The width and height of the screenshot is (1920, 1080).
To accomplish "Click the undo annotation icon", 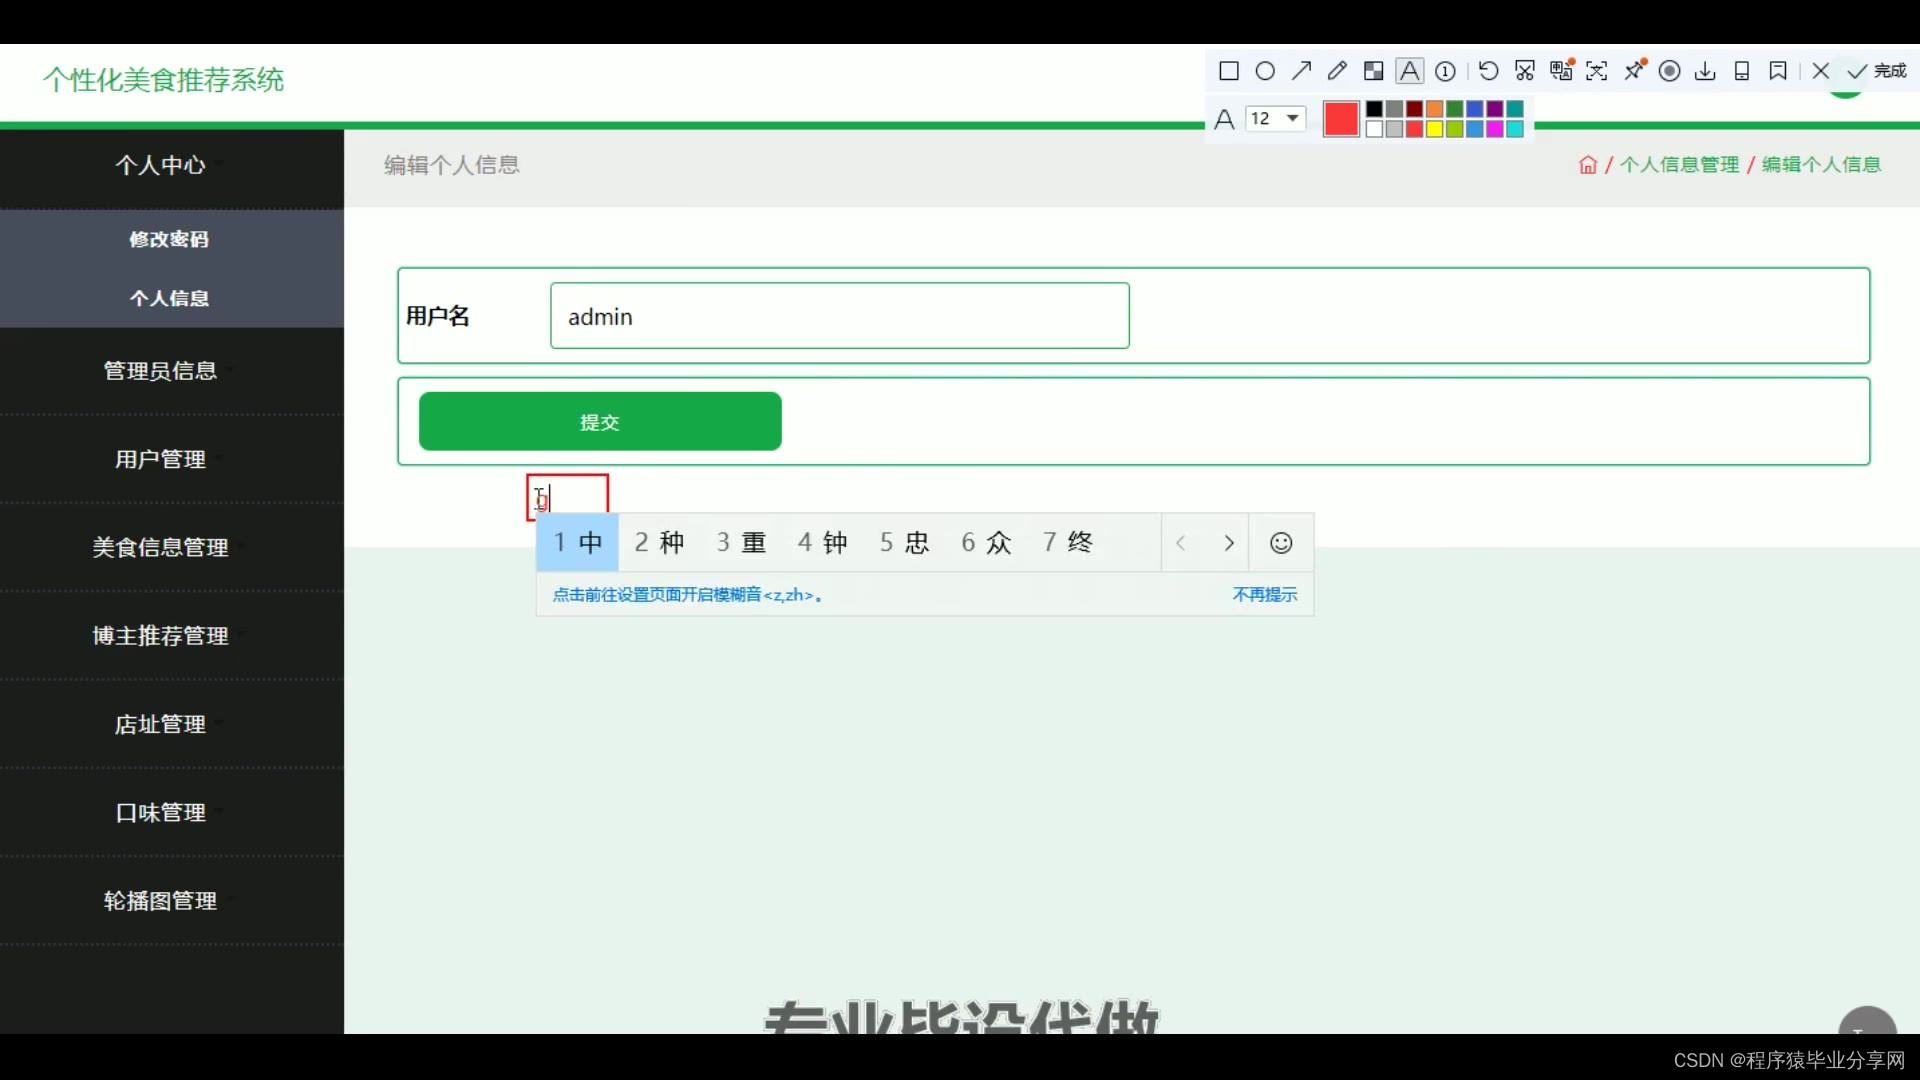I will (x=1488, y=71).
